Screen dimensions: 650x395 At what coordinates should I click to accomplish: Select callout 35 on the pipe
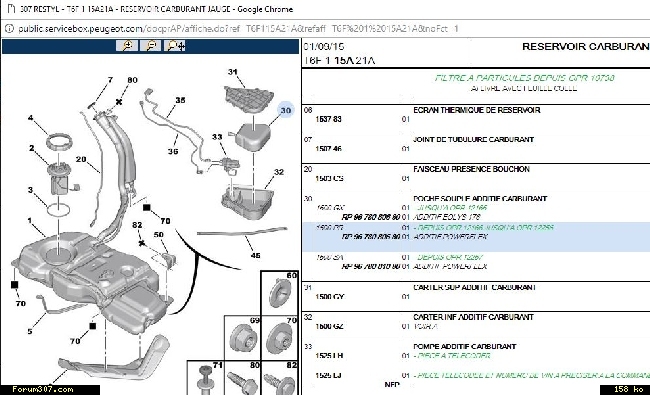pos(180,100)
